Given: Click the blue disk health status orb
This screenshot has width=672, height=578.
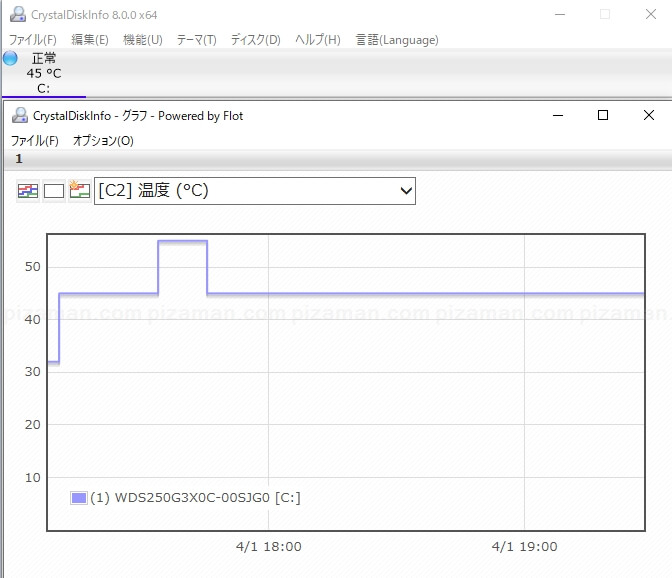Looking at the screenshot, I should click(x=10, y=59).
